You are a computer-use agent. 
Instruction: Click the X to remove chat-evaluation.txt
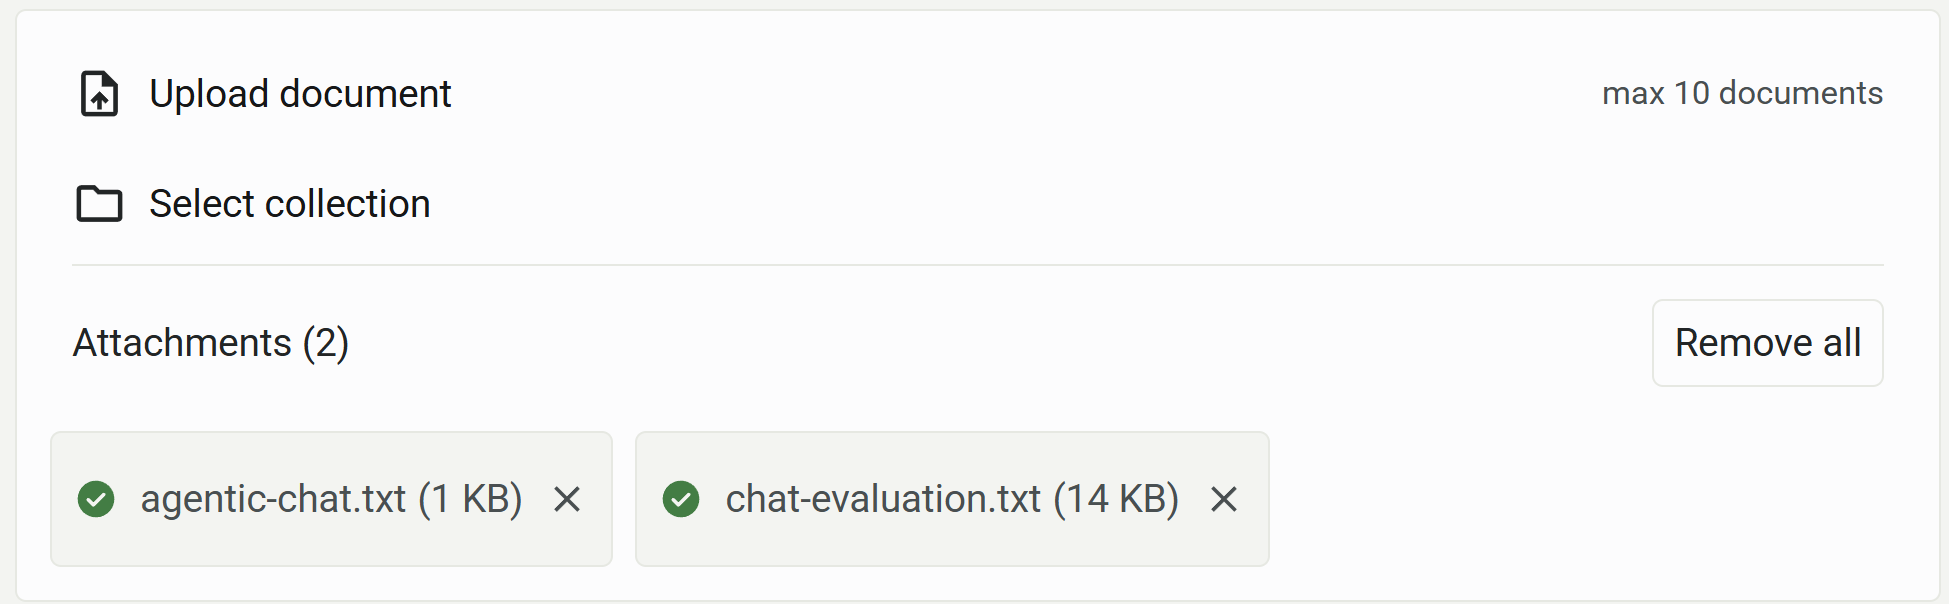point(1224,499)
